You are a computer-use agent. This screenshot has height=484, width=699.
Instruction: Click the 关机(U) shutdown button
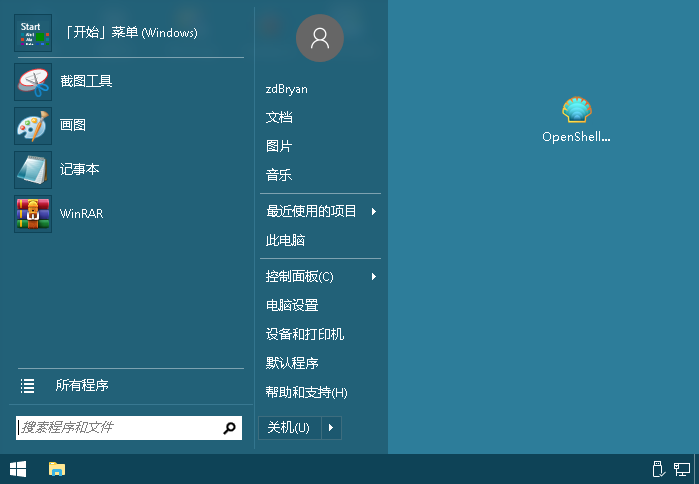click(x=290, y=428)
